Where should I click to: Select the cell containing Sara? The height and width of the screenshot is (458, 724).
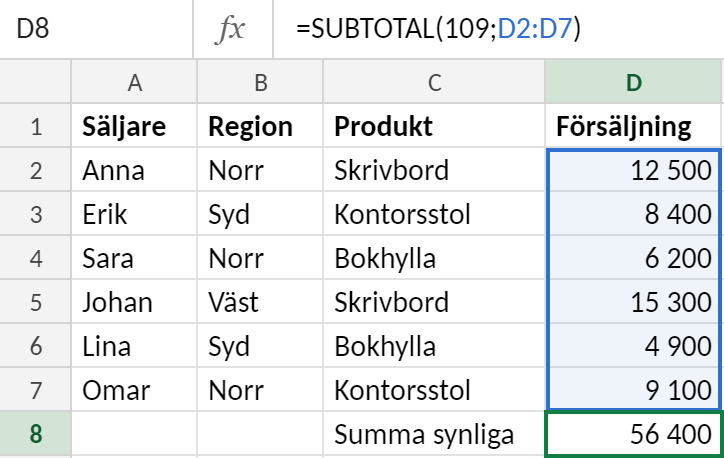pyautogui.click(x=134, y=258)
